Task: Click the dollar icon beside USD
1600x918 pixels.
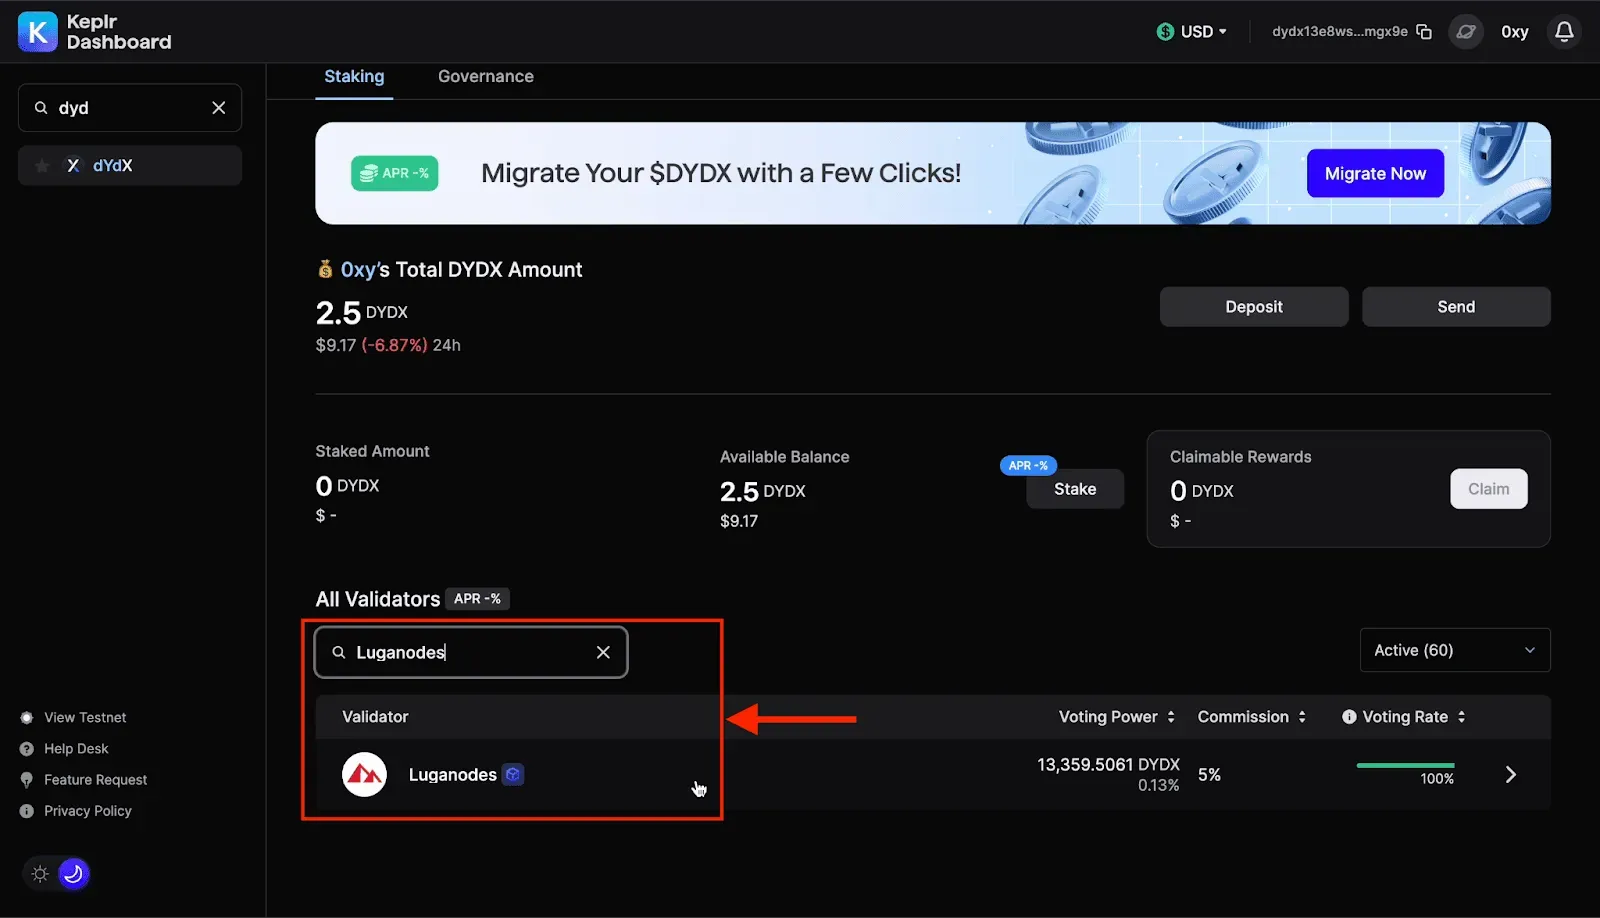Action: click(x=1165, y=32)
